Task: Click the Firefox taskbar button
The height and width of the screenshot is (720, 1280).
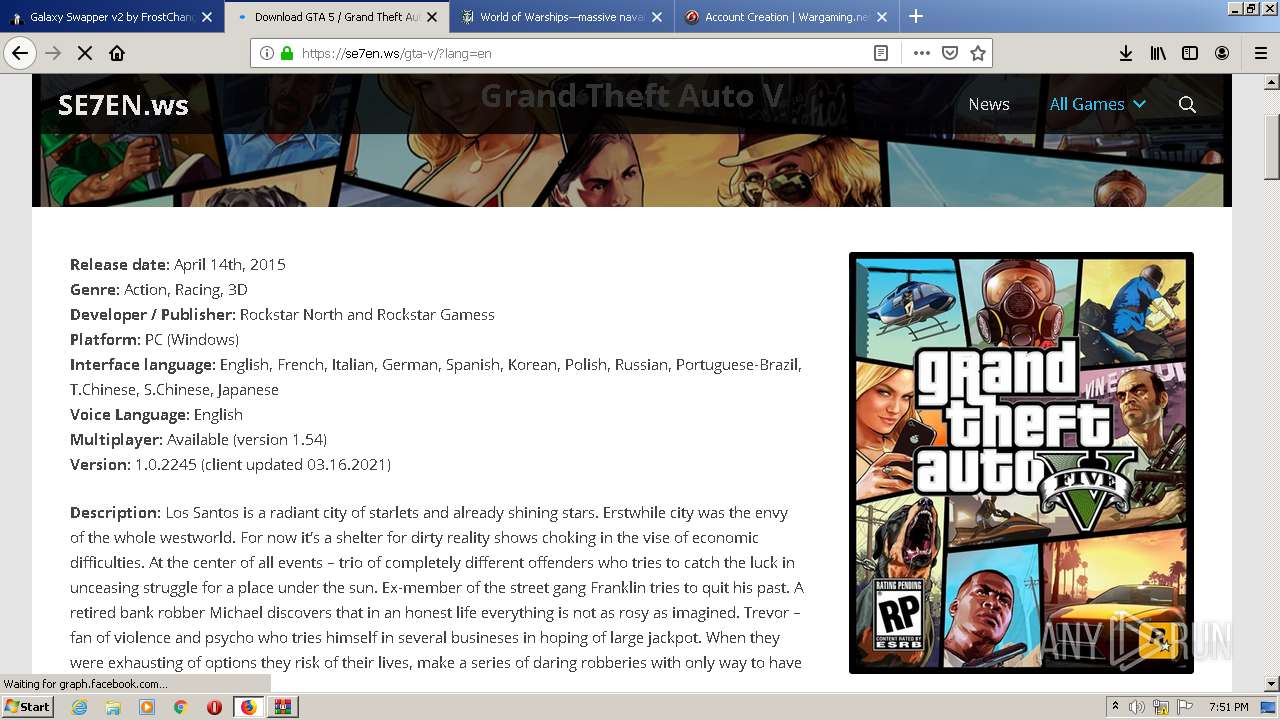Action: coord(248,707)
